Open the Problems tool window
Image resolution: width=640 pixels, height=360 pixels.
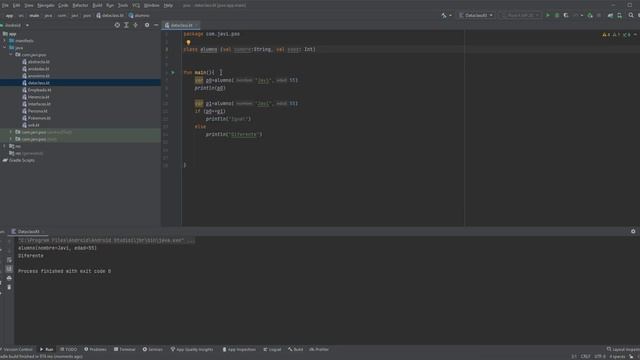point(95,349)
